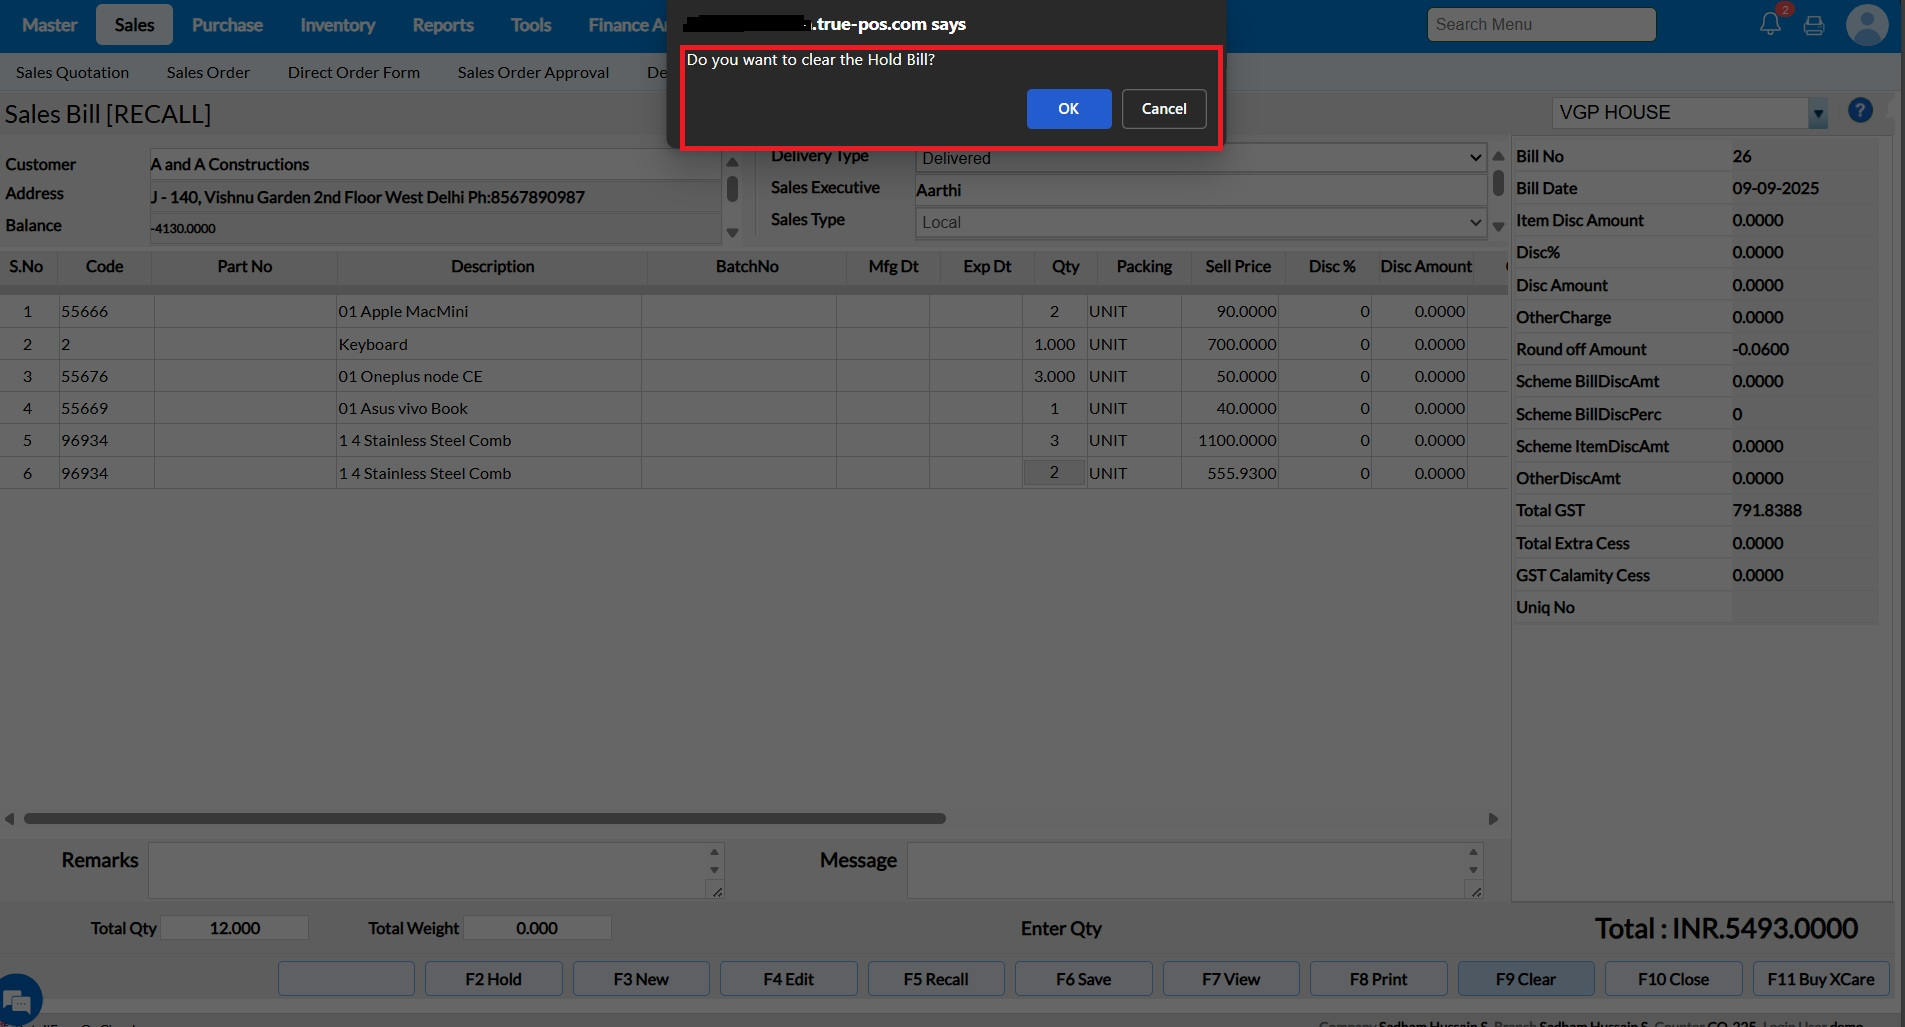This screenshot has width=1905, height=1027.
Task: Click the F10 Close button
Action: 1673,979
